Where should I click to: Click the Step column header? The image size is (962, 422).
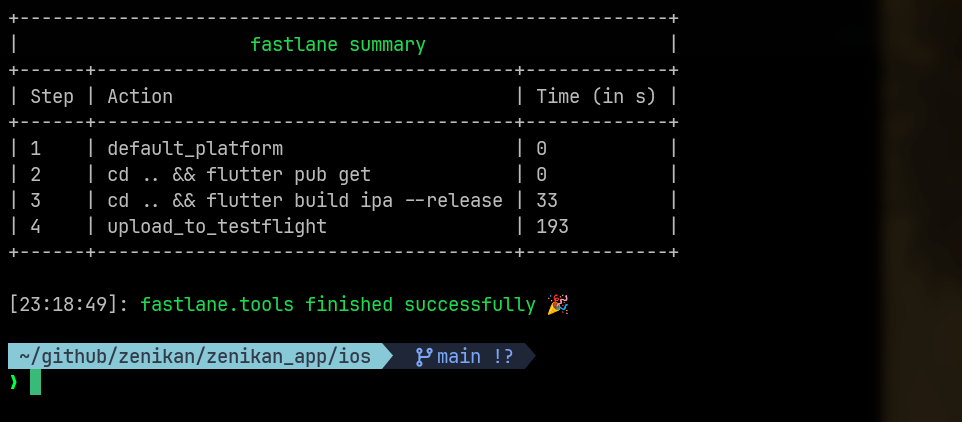pos(52,96)
